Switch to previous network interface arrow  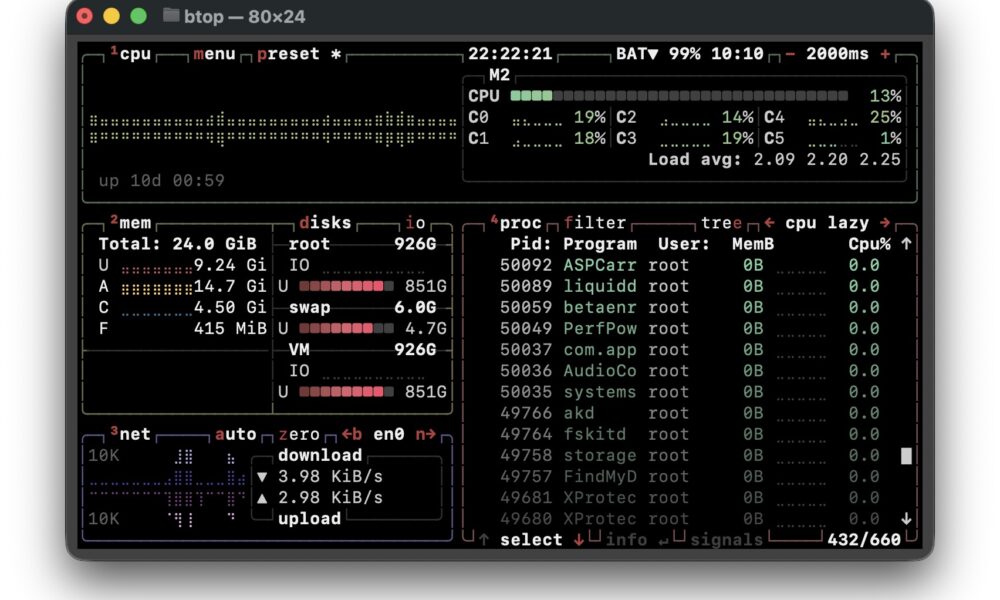pyautogui.click(x=351, y=434)
